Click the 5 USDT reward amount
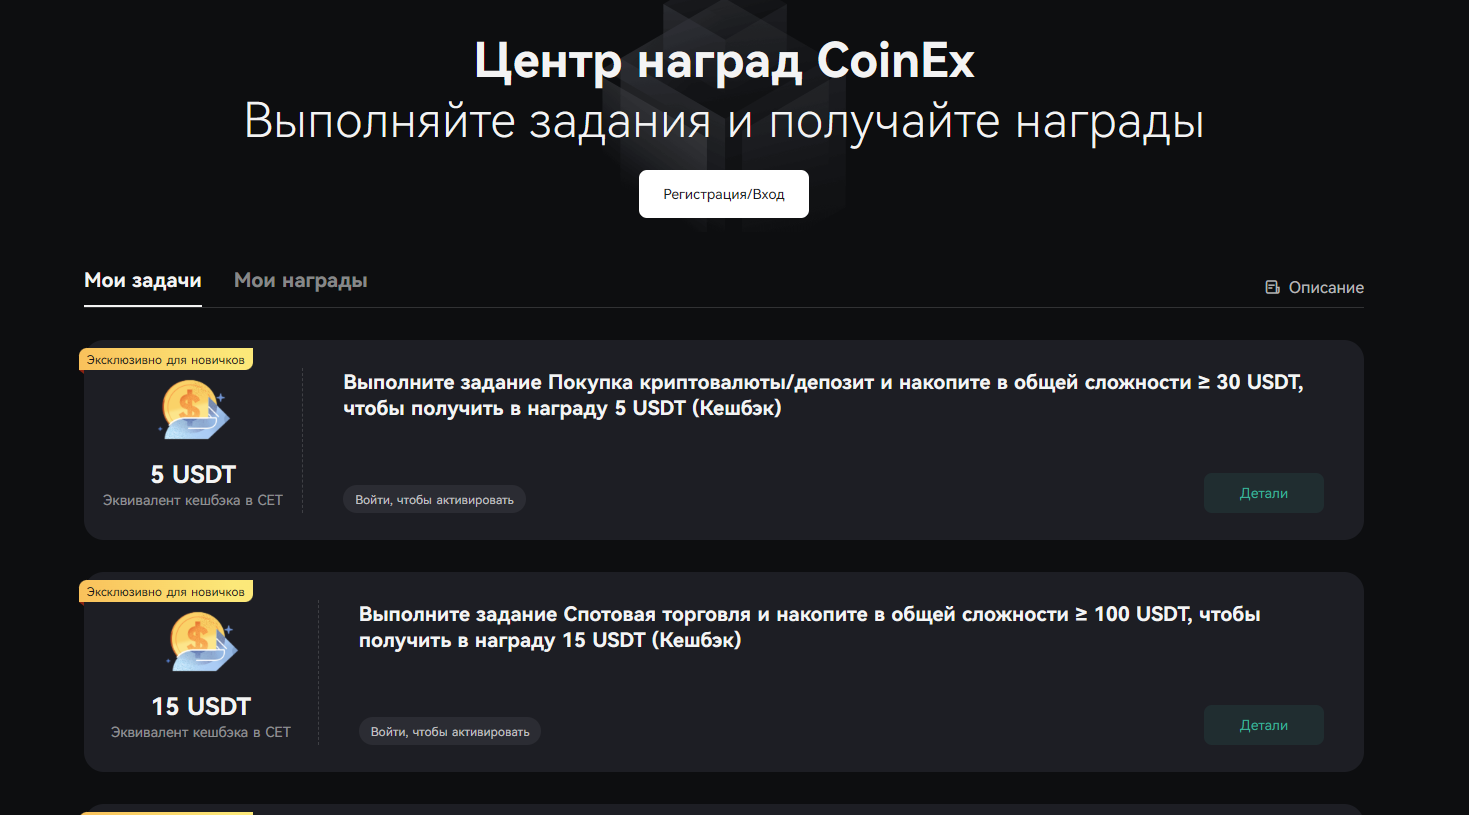The height and width of the screenshot is (815, 1469). 193,474
